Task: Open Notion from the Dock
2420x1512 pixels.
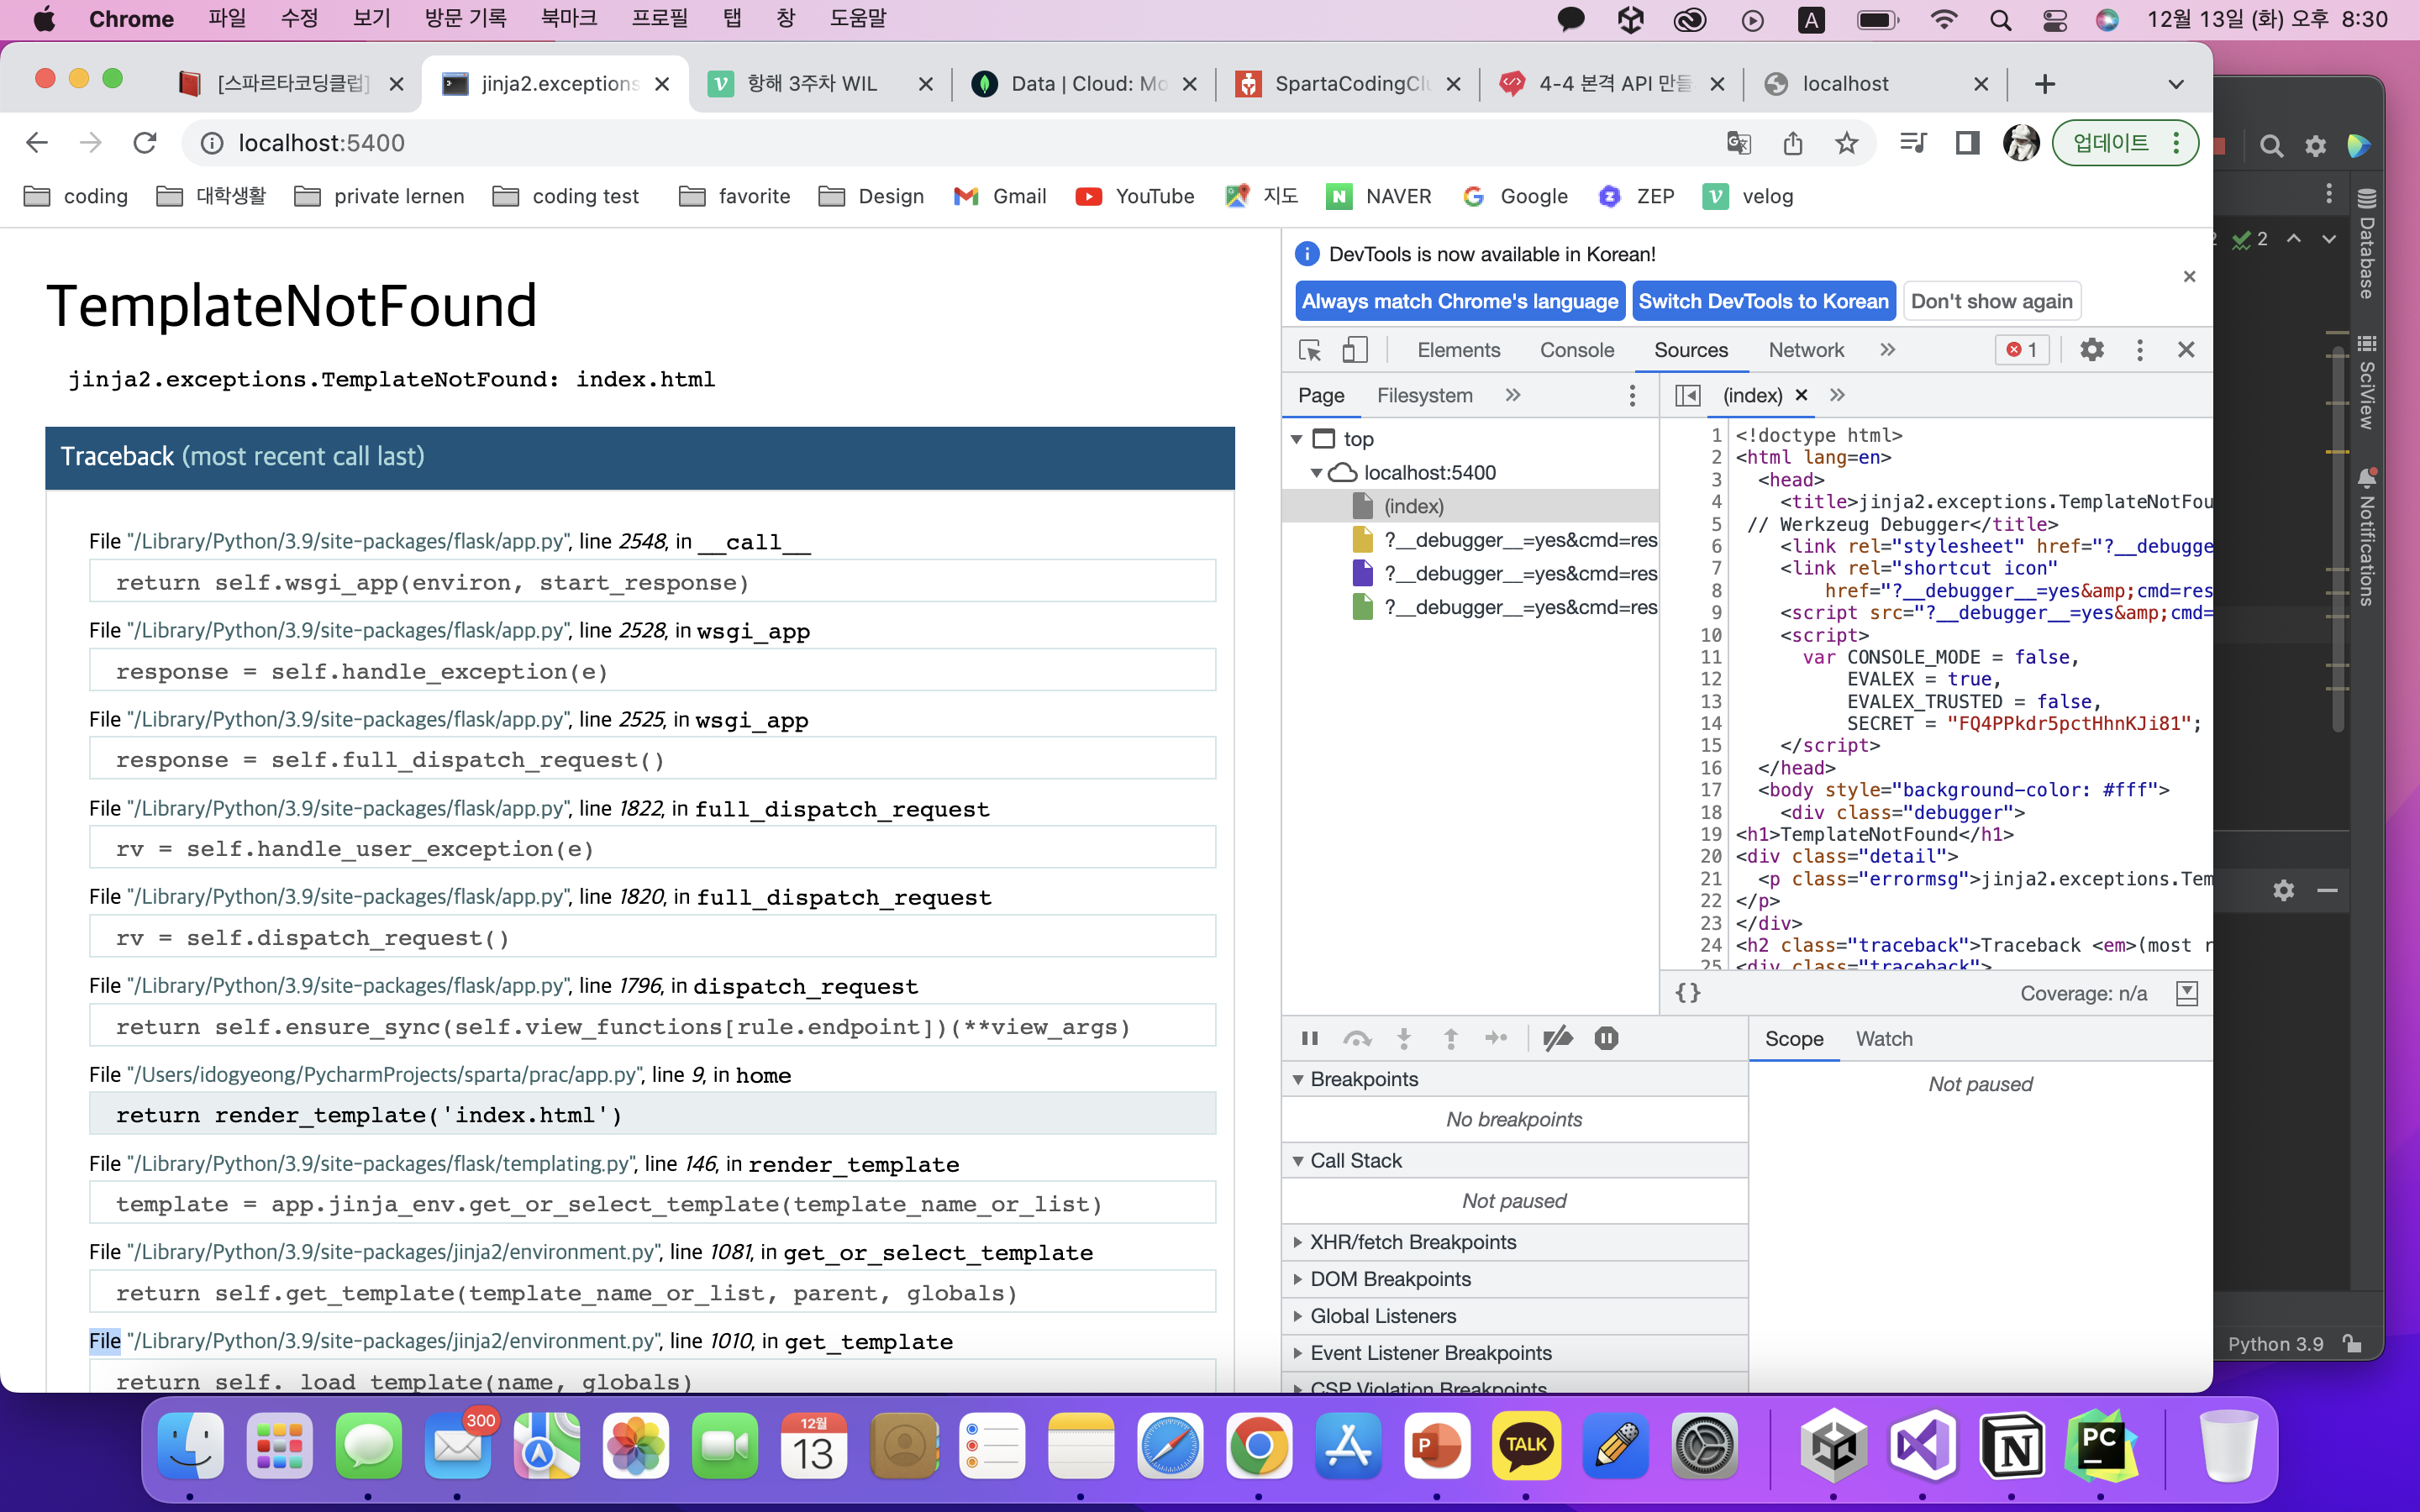Action: pyautogui.click(x=2012, y=1446)
